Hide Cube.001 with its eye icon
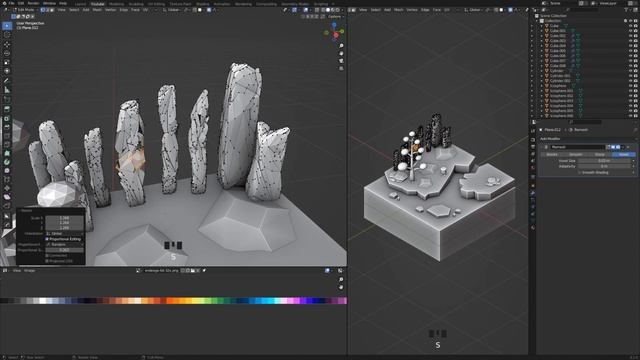Screen dimensions: 640x360 point(631,31)
